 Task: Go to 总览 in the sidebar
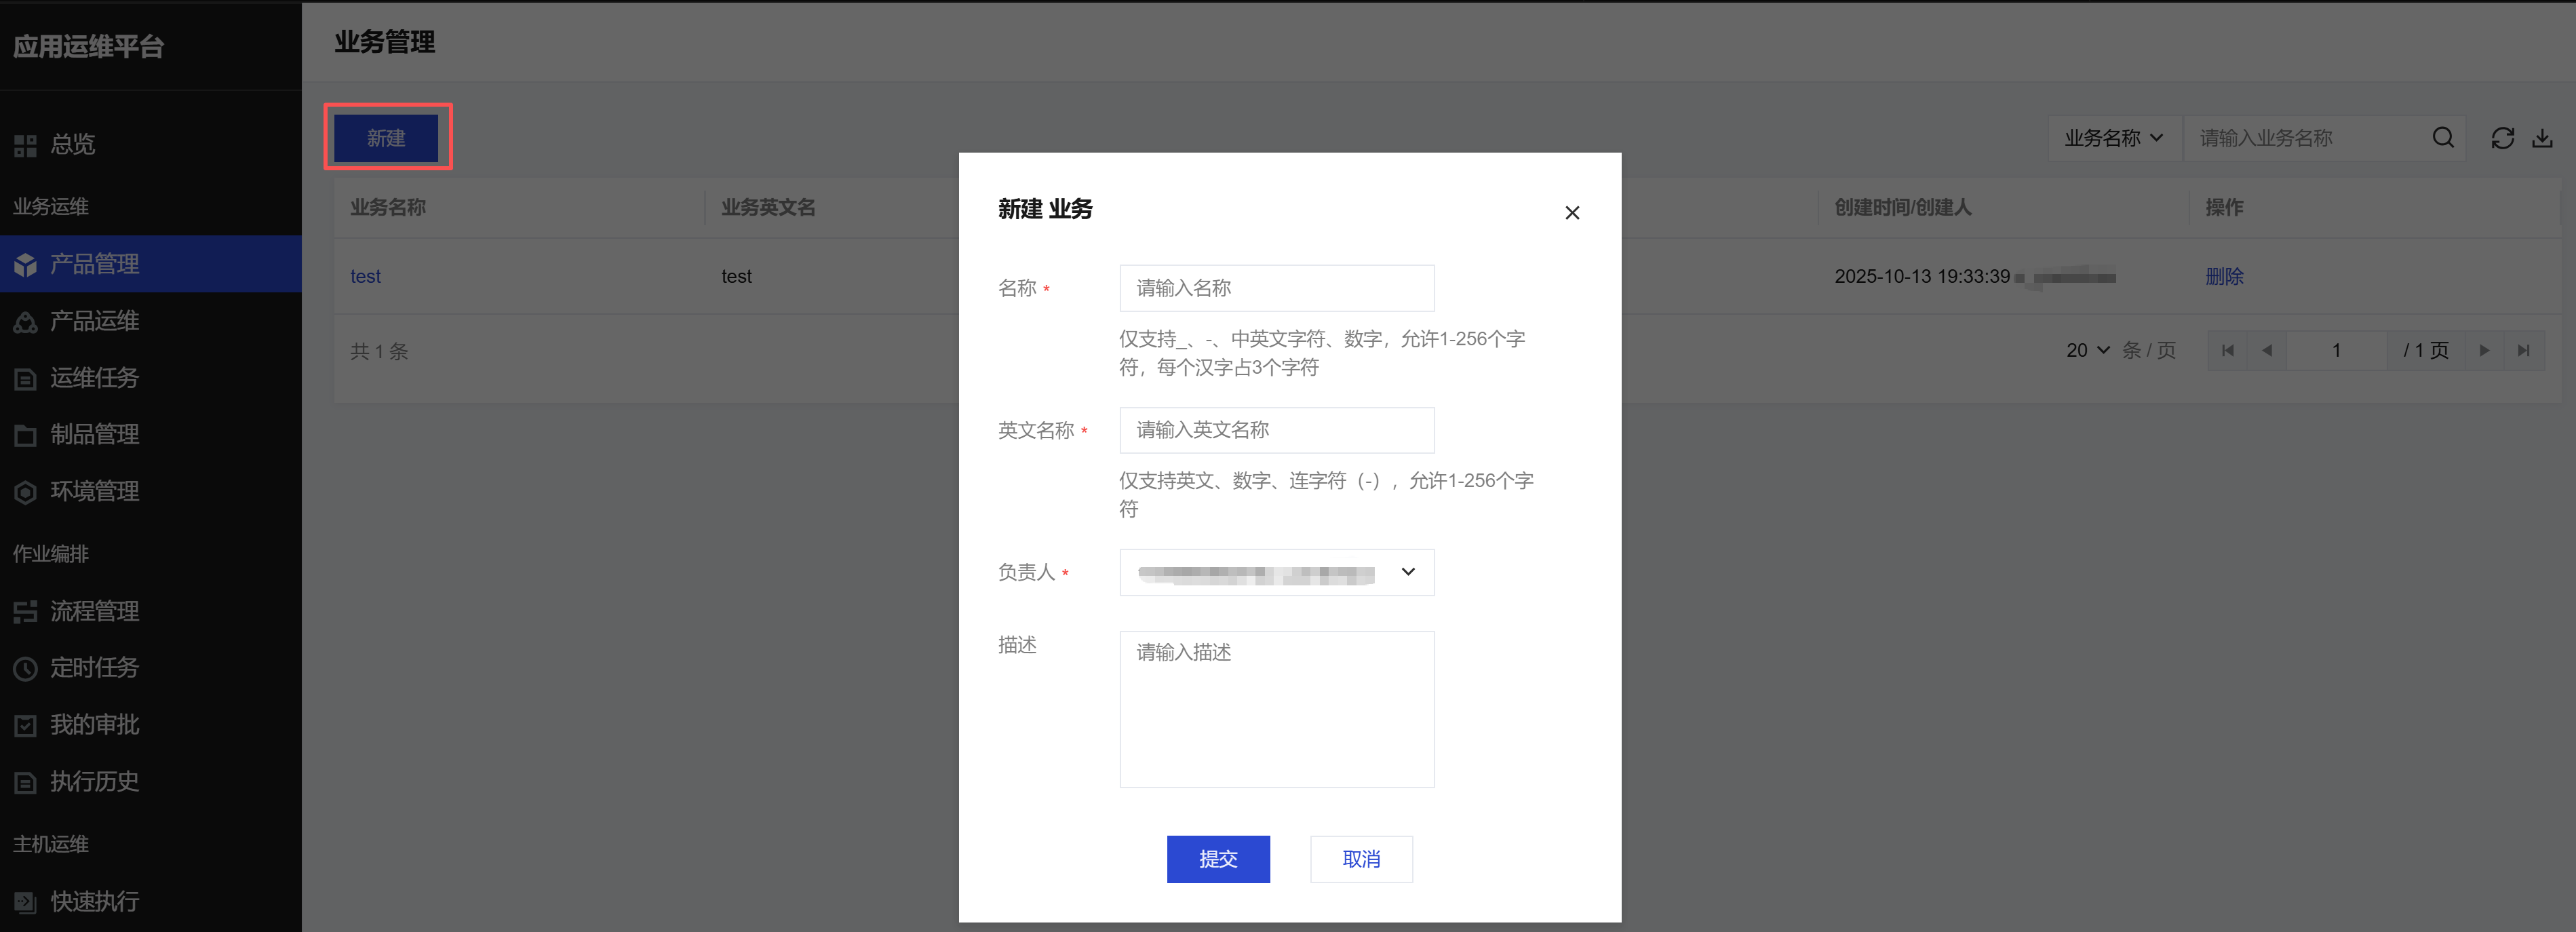pos(72,145)
